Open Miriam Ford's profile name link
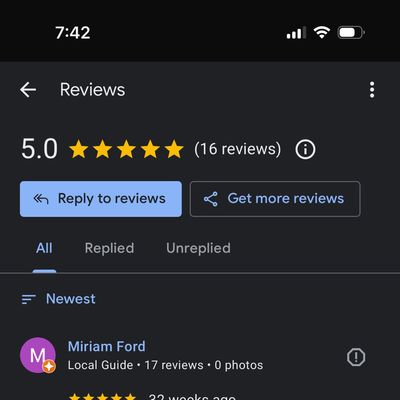The width and height of the screenshot is (400, 400). click(x=107, y=346)
